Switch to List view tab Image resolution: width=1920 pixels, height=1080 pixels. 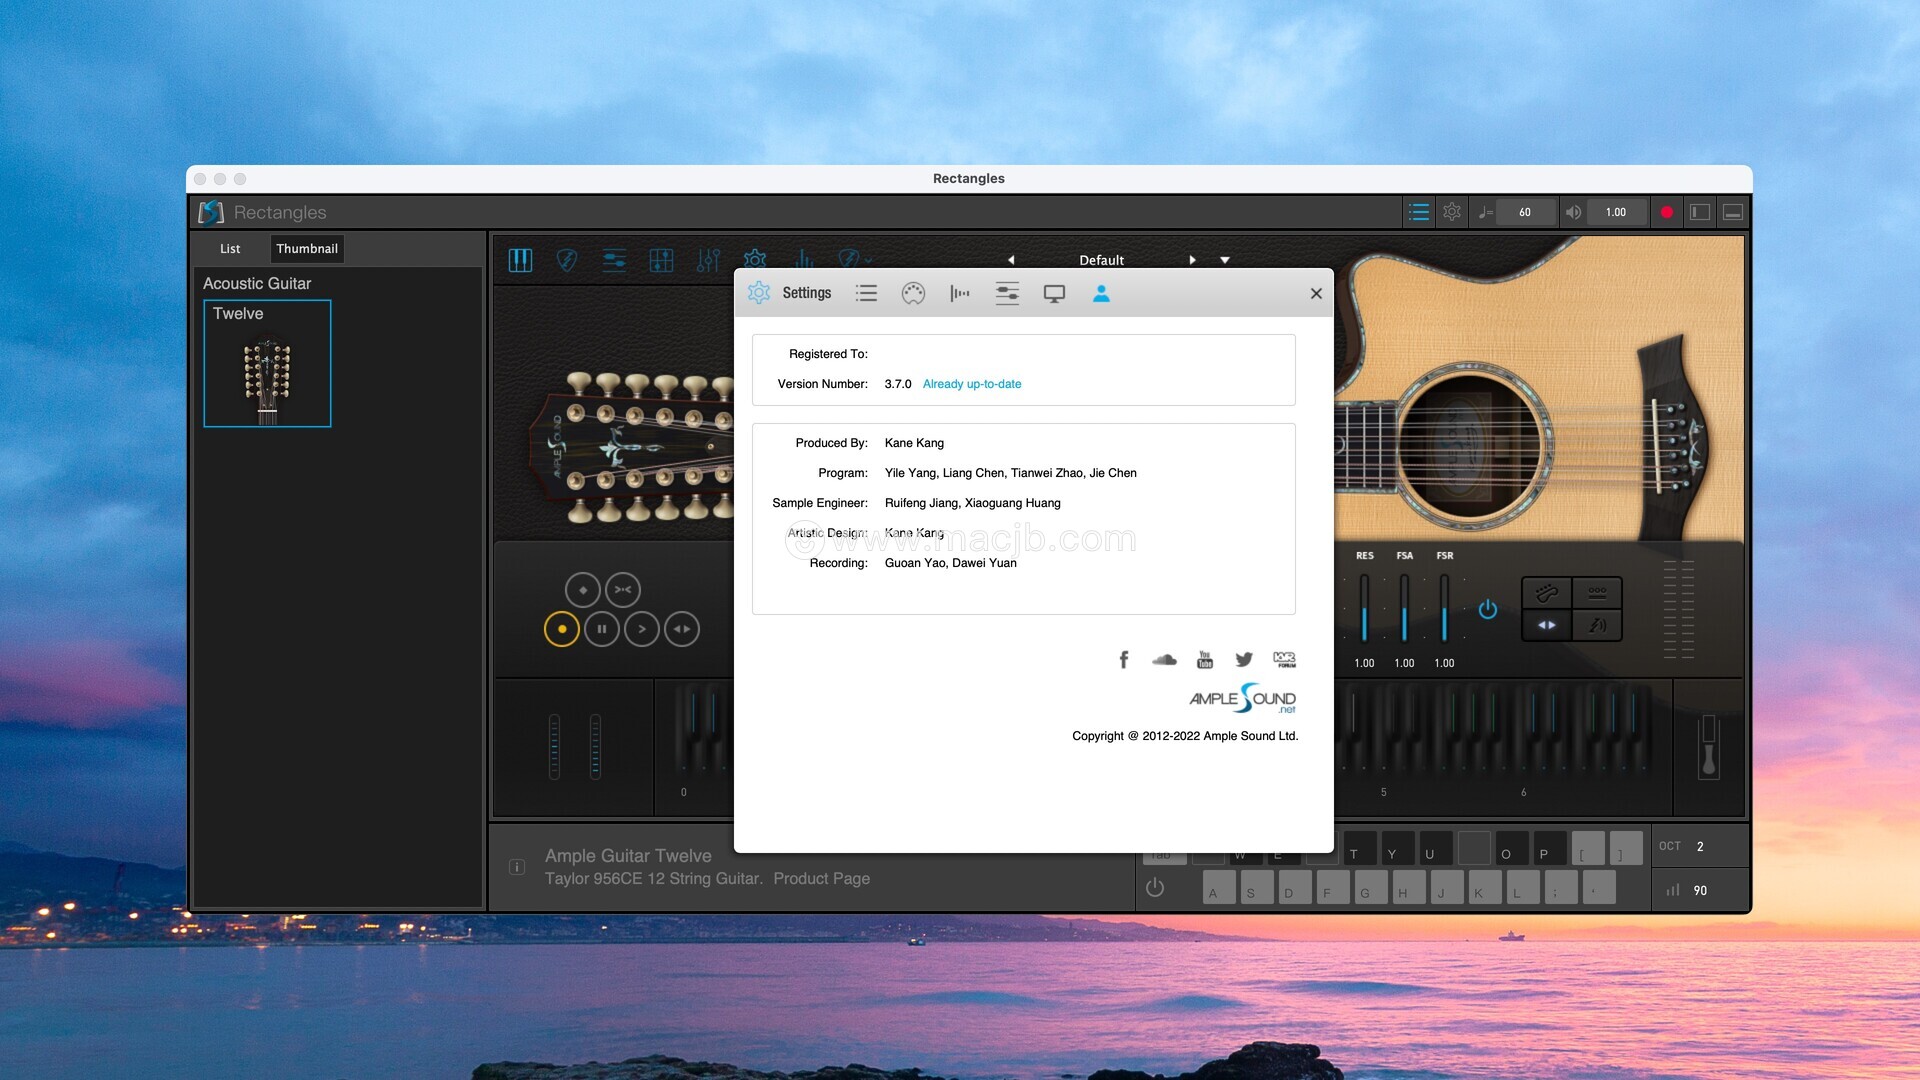tap(230, 249)
